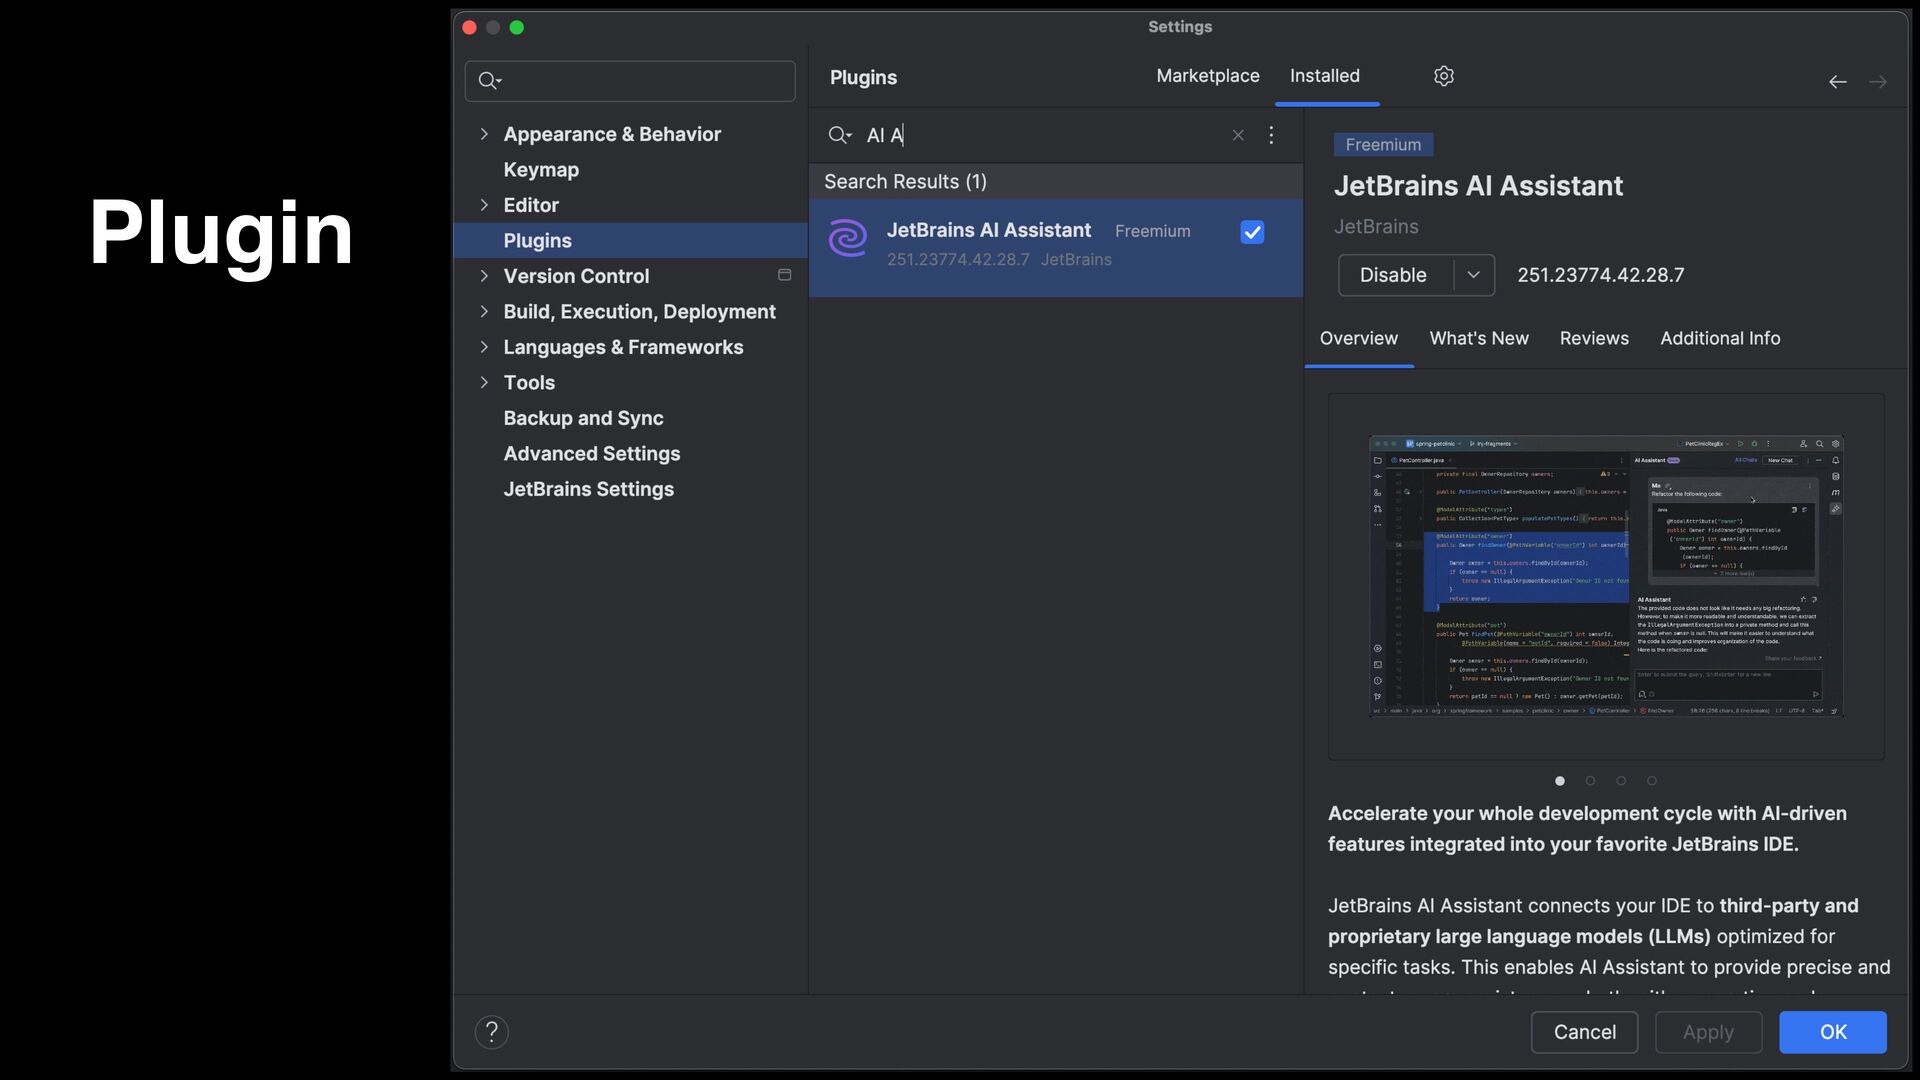Open the plugins gear settings menu

[1443, 76]
